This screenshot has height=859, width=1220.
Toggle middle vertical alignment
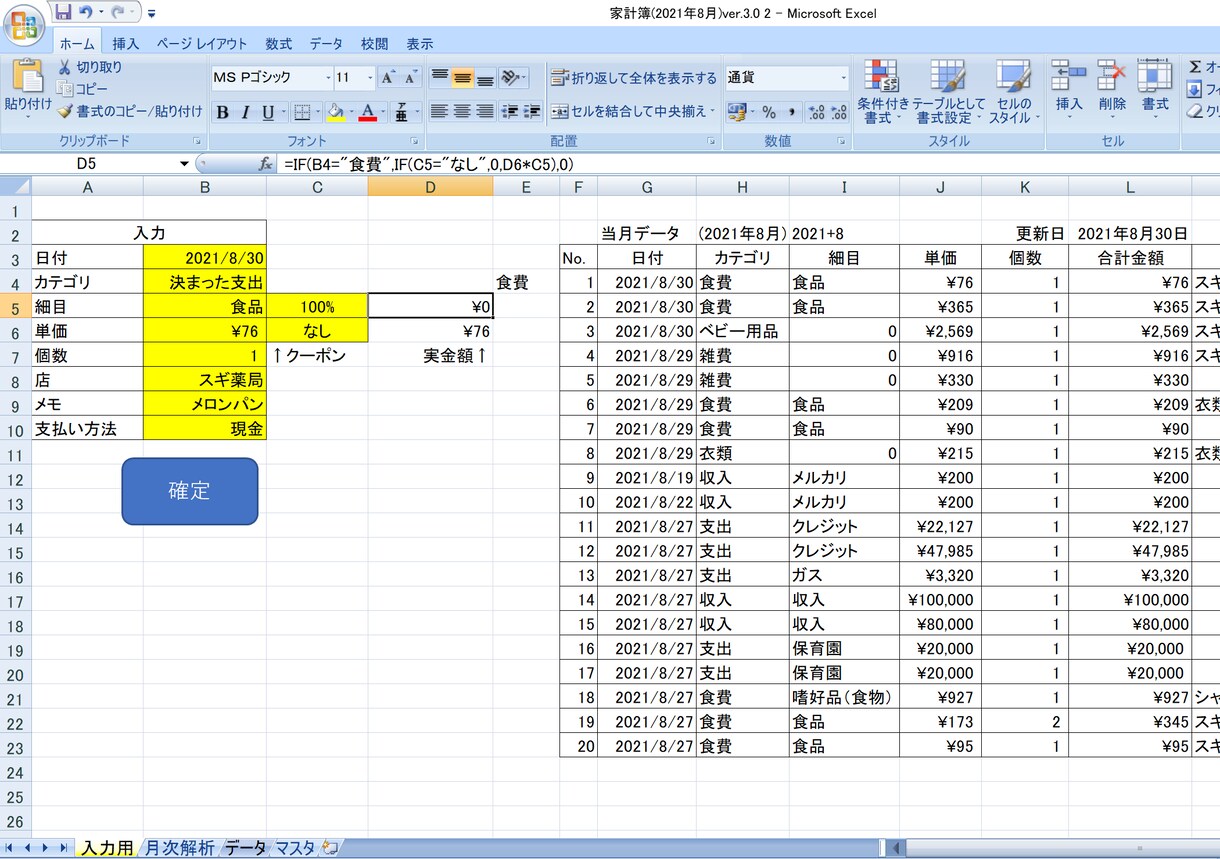pyautogui.click(x=462, y=78)
